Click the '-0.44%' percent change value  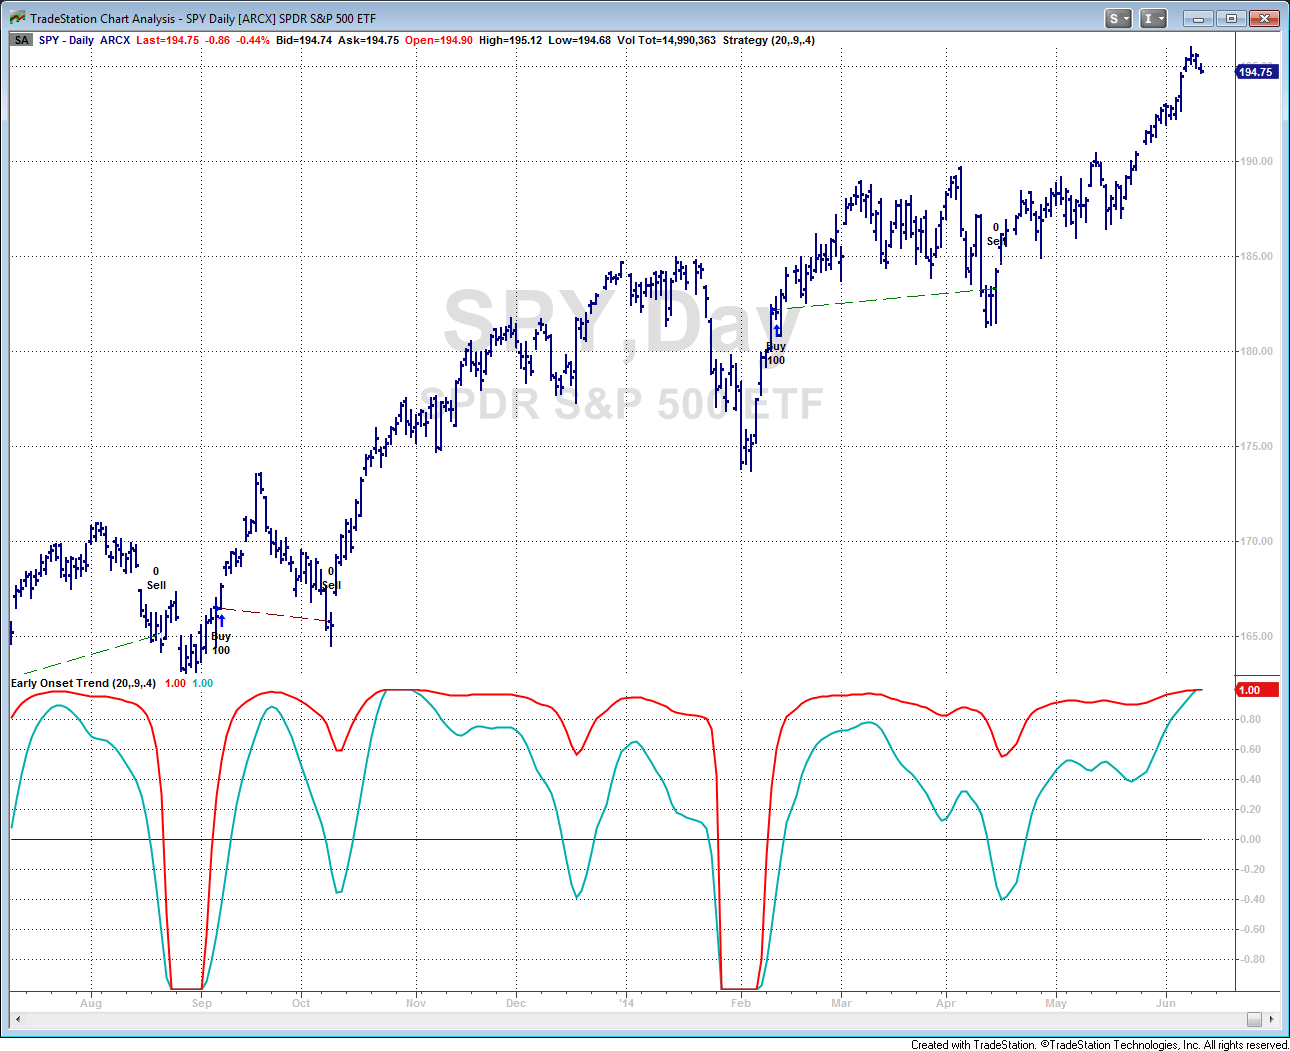coord(253,40)
